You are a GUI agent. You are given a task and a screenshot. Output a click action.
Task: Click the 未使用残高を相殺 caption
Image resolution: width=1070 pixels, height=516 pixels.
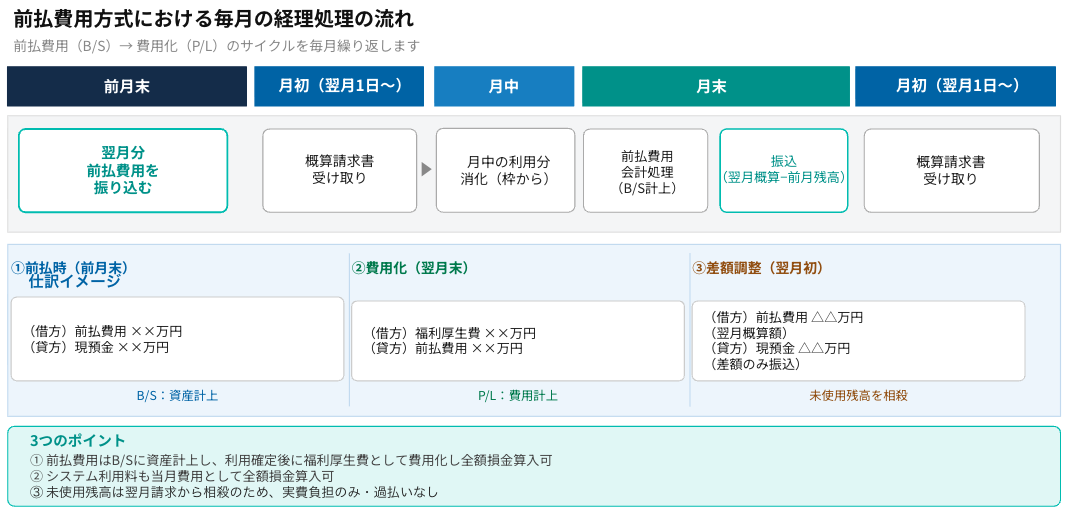[x=858, y=395]
